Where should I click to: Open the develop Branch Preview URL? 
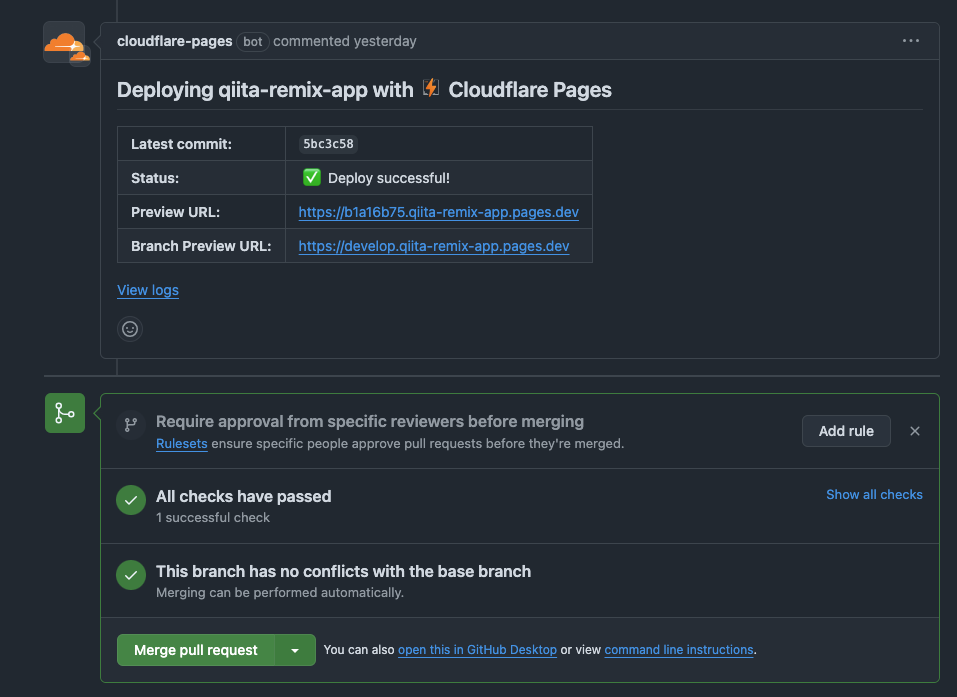coord(434,246)
